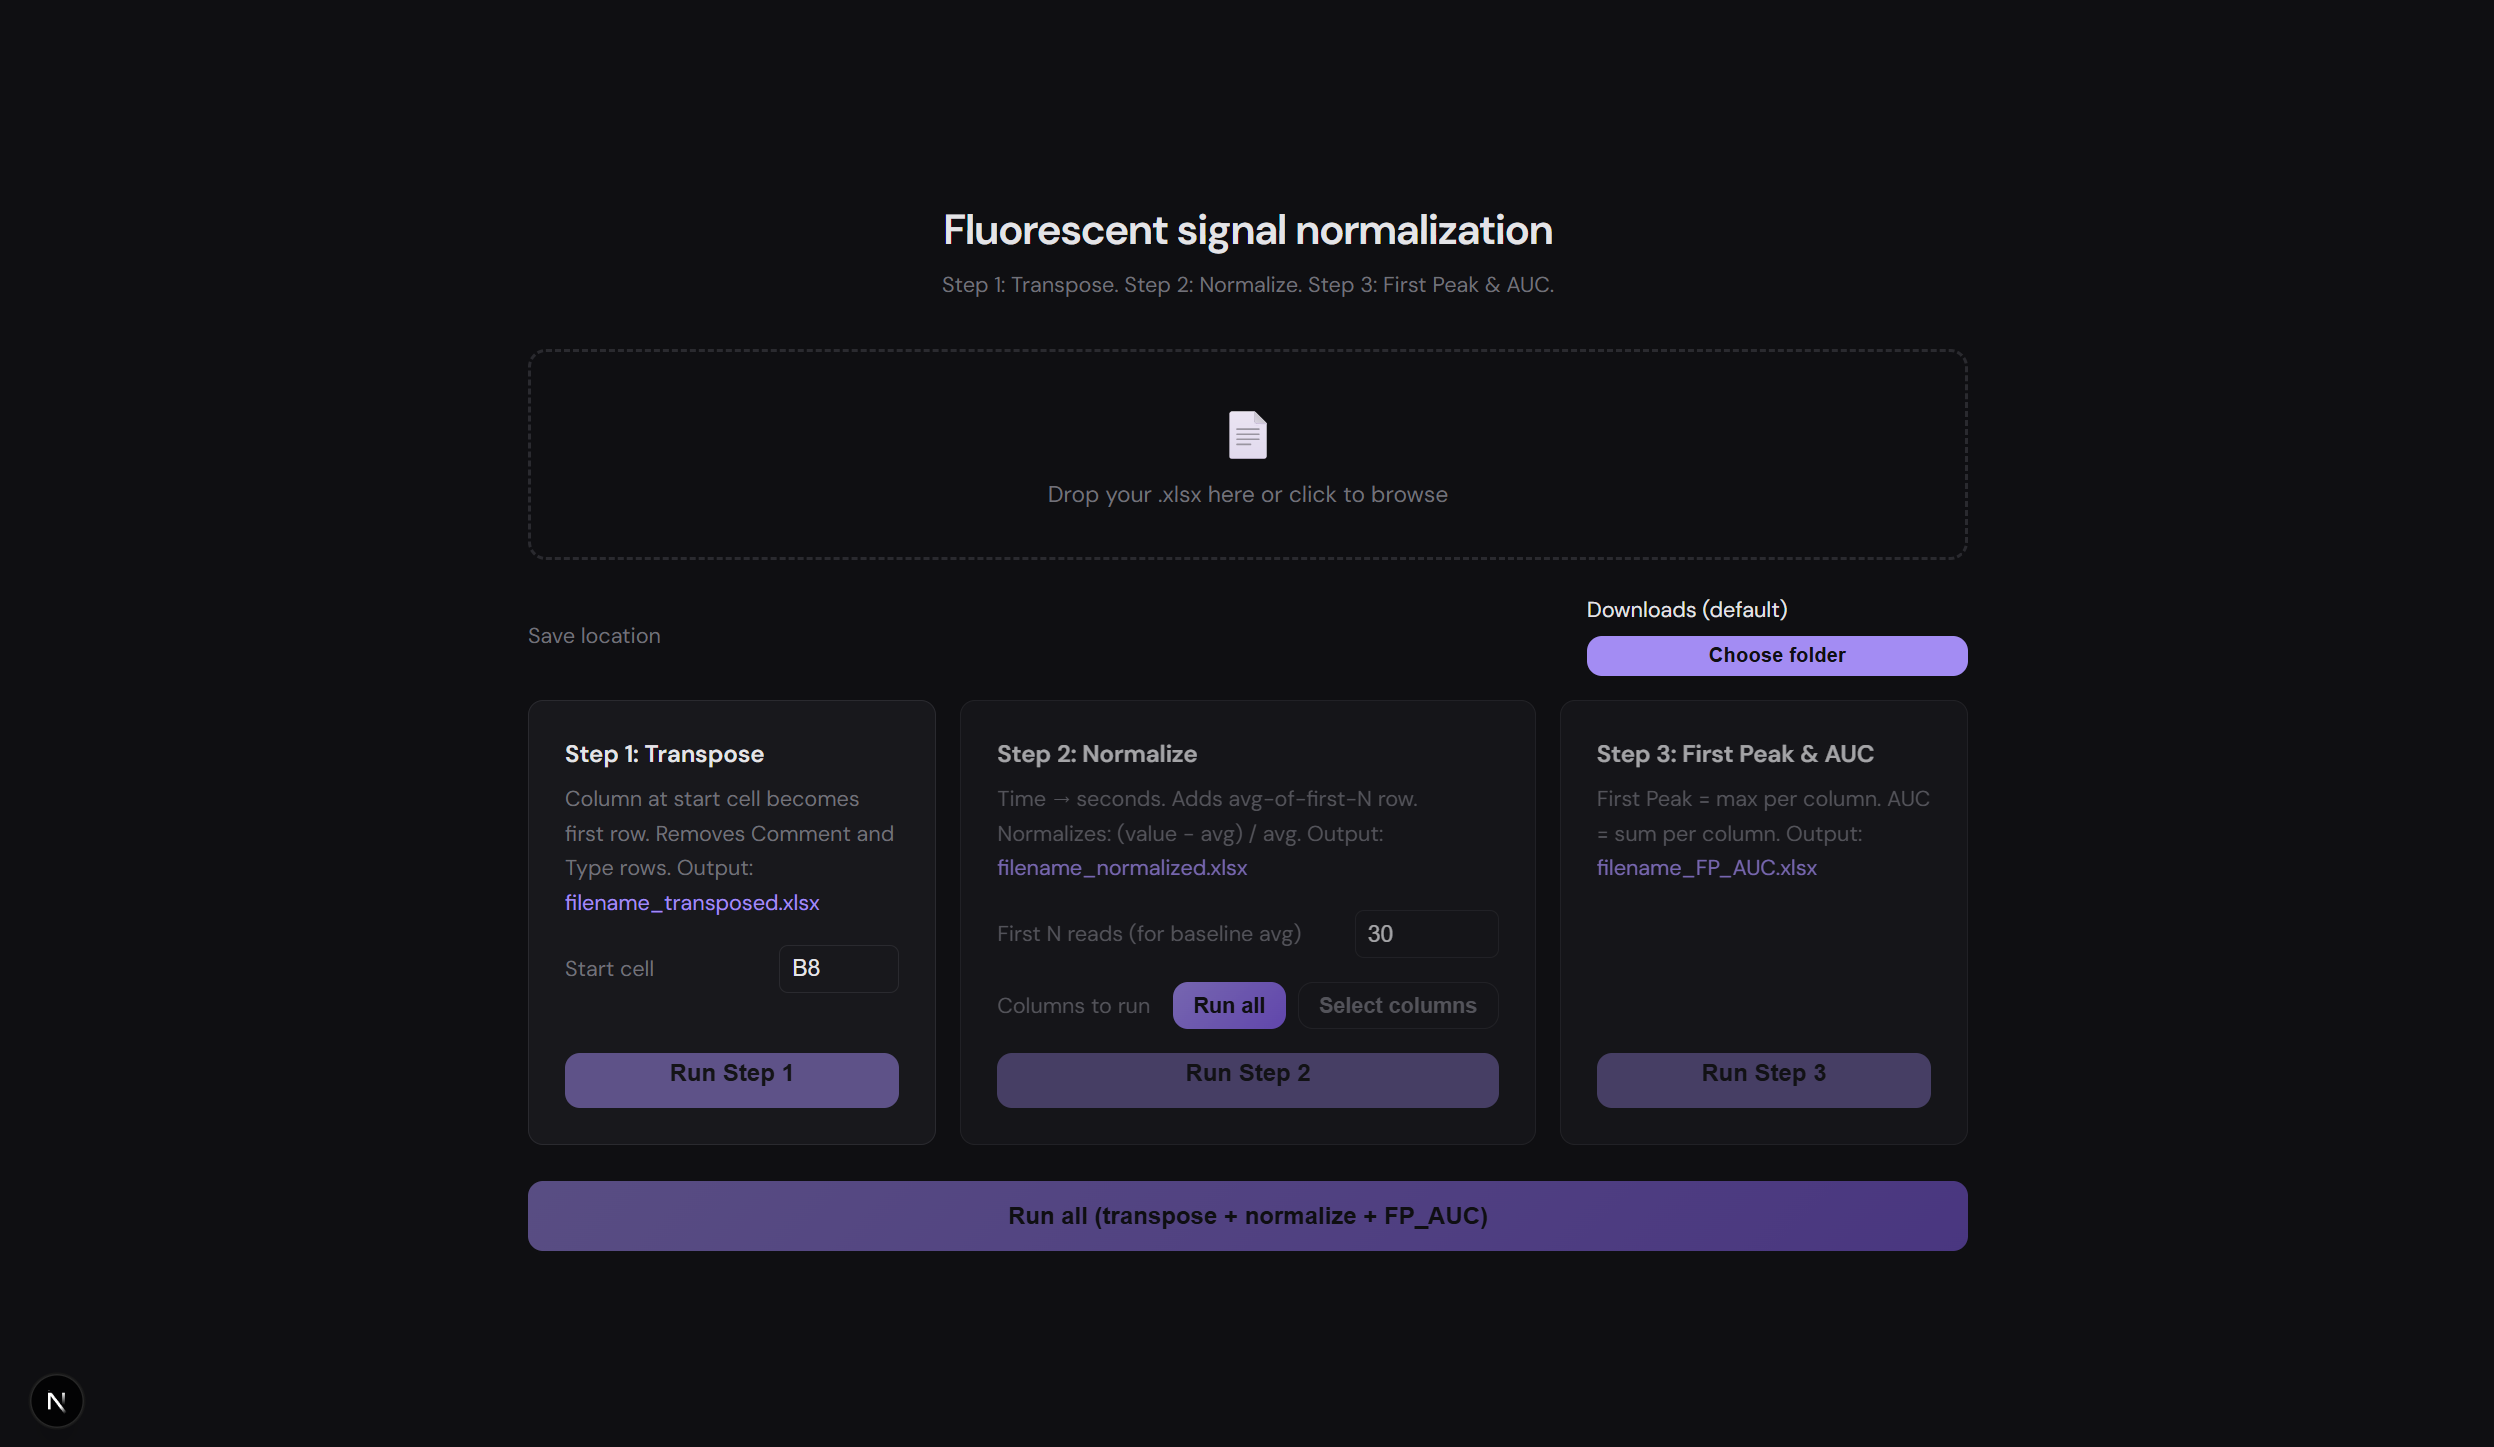Viewport: 2494px width, 1447px height.
Task: Click the filename_normalized.xlsx output name
Action: 1121,867
